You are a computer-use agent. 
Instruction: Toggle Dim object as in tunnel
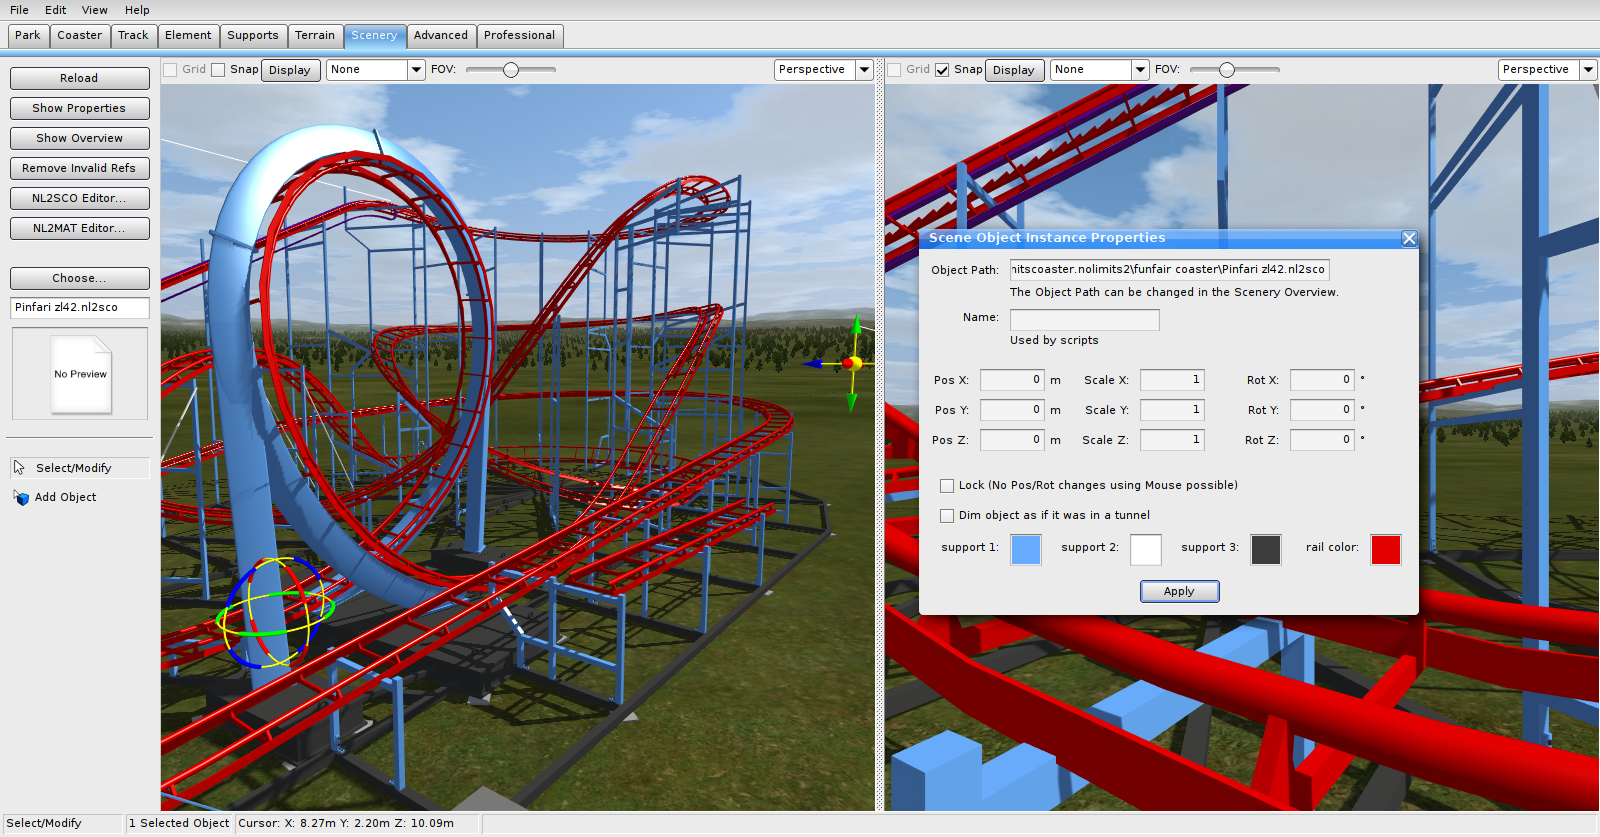(x=947, y=516)
